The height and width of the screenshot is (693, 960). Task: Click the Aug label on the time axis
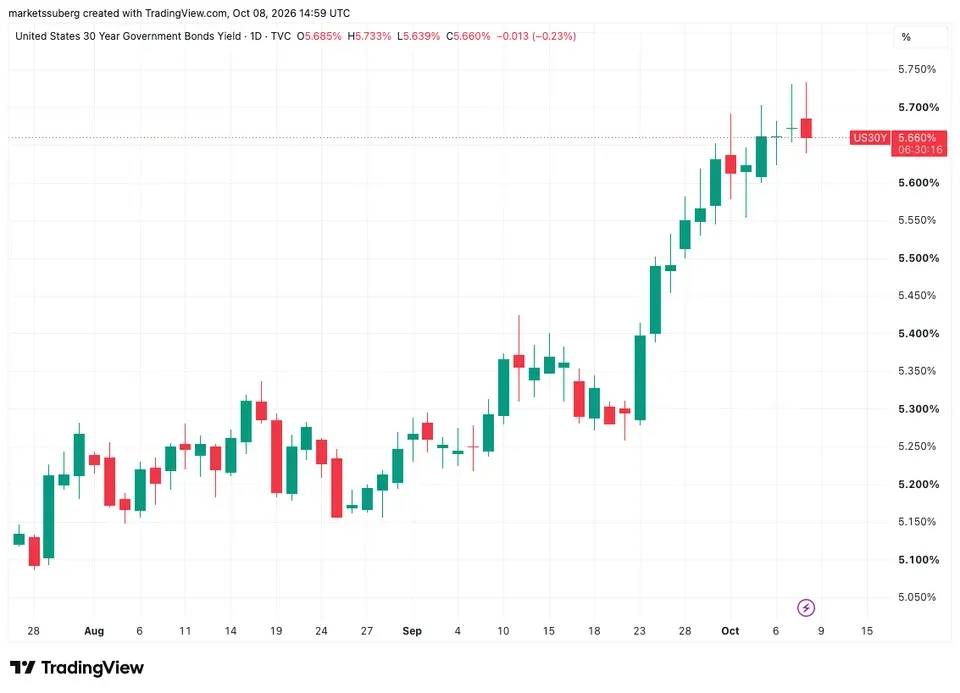pos(94,631)
